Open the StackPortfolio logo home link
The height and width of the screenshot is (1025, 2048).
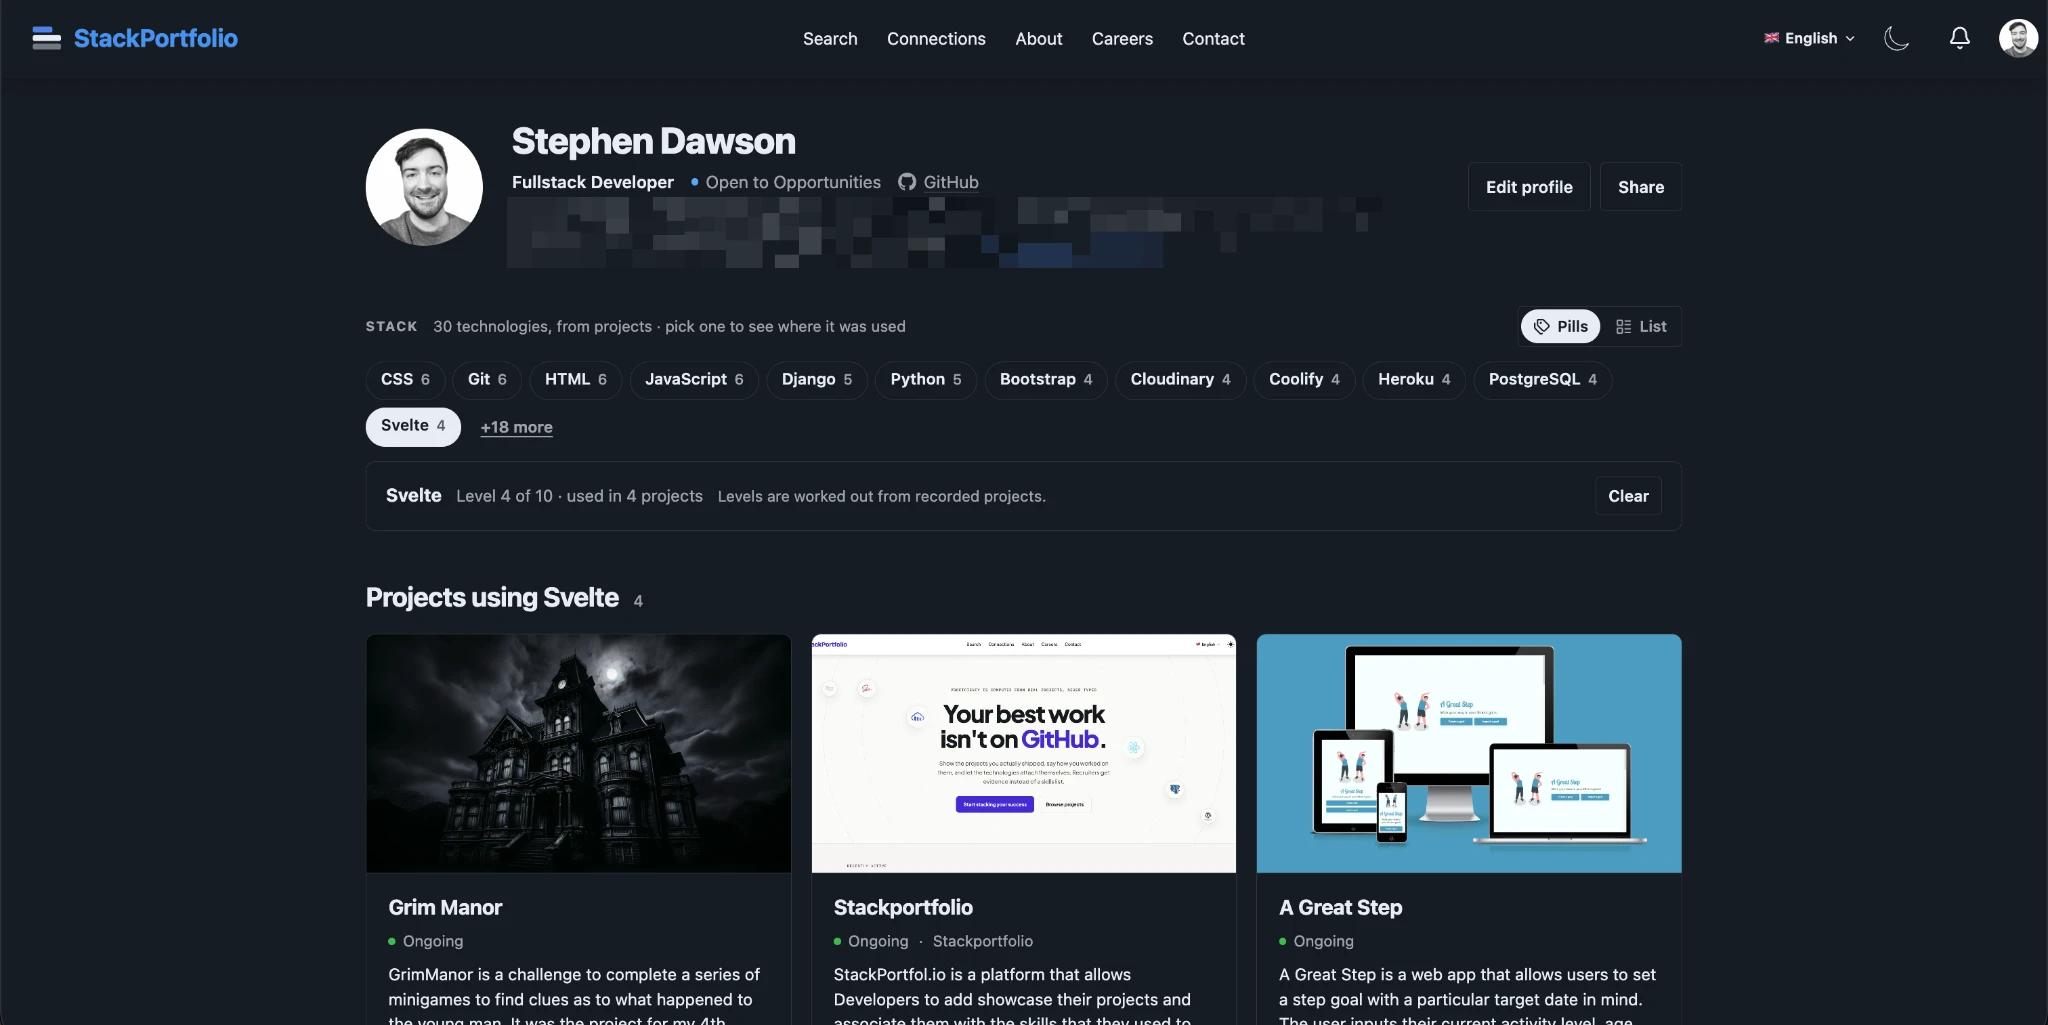pos(135,38)
